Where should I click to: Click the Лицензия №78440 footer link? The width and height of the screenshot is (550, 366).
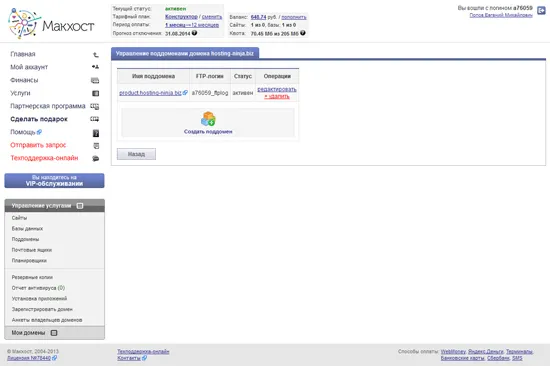29,358
